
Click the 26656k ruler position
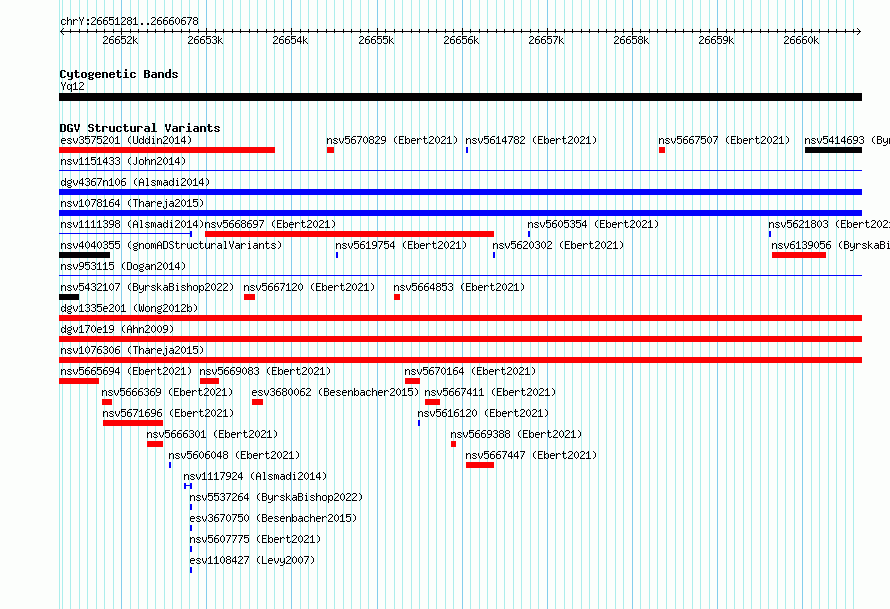point(461,40)
